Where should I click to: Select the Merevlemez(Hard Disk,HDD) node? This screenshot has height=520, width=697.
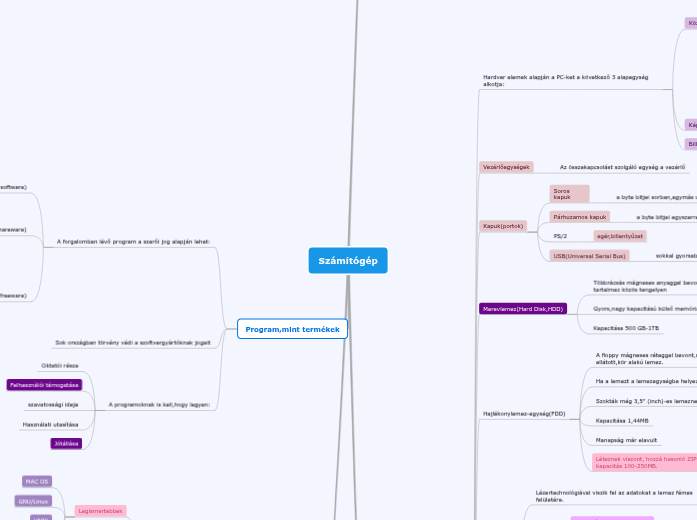point(523,309)
